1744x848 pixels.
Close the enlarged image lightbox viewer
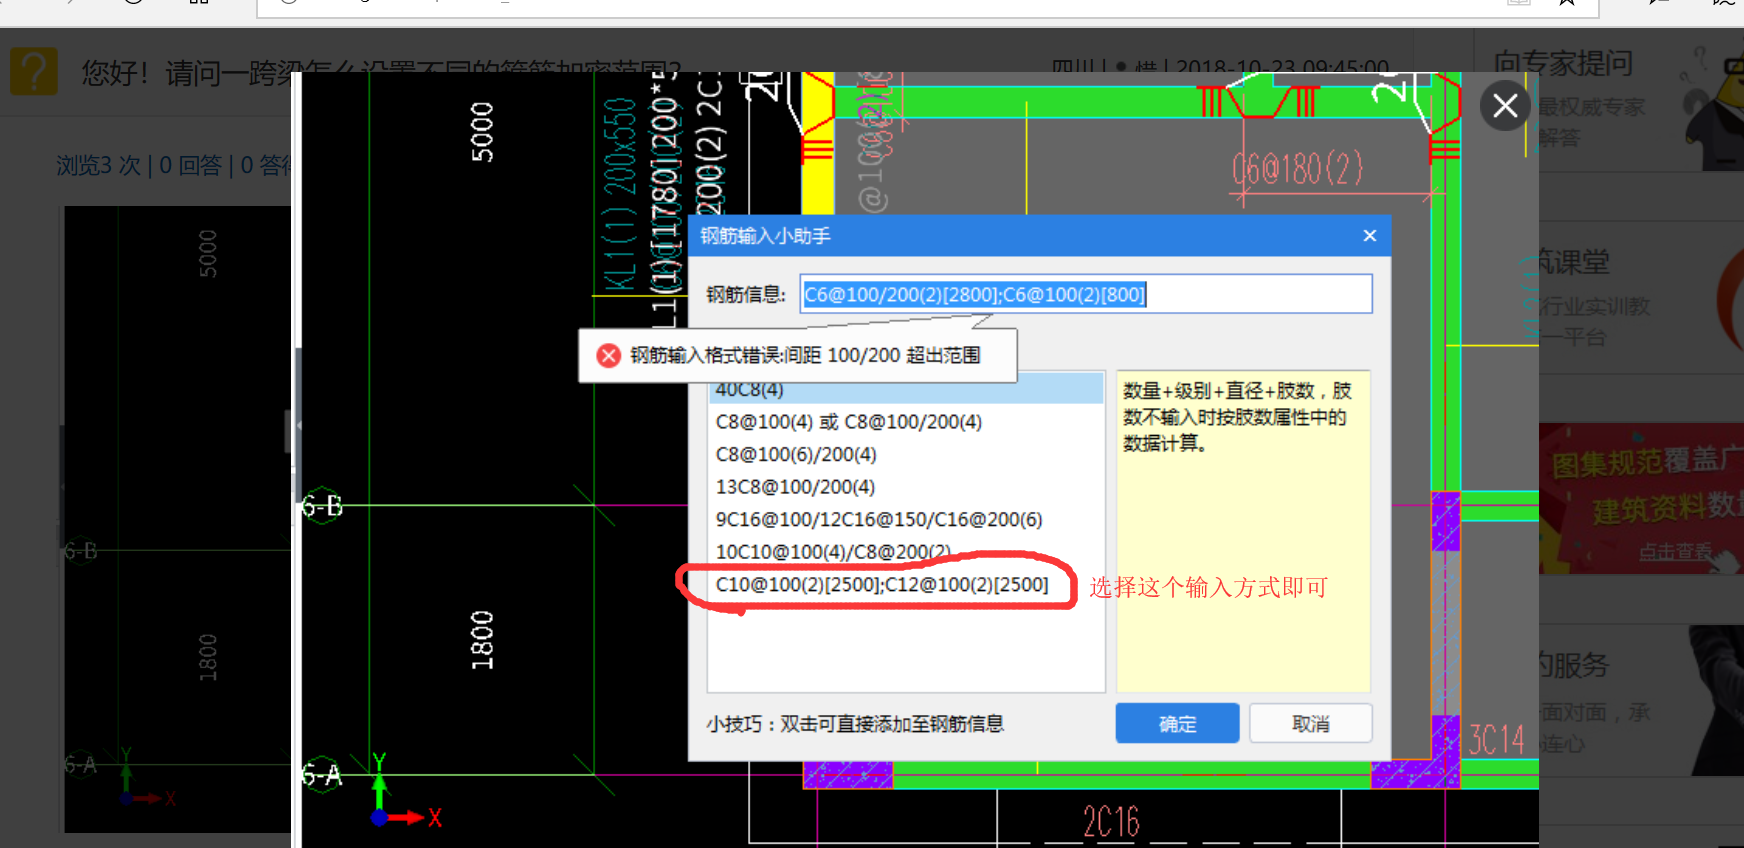point(1505,105)
